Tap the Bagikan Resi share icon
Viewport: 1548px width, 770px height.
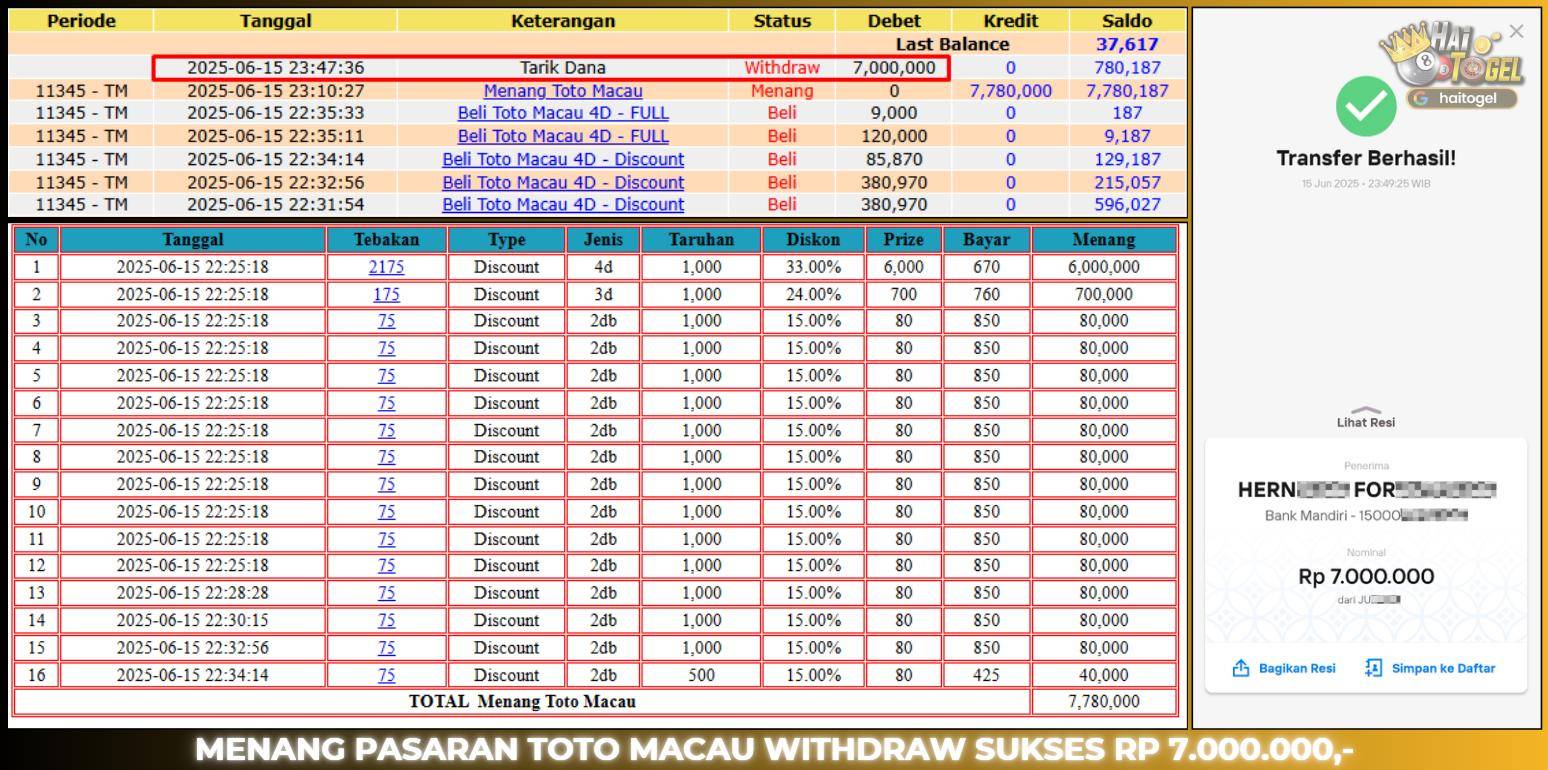click(1241, 668)
